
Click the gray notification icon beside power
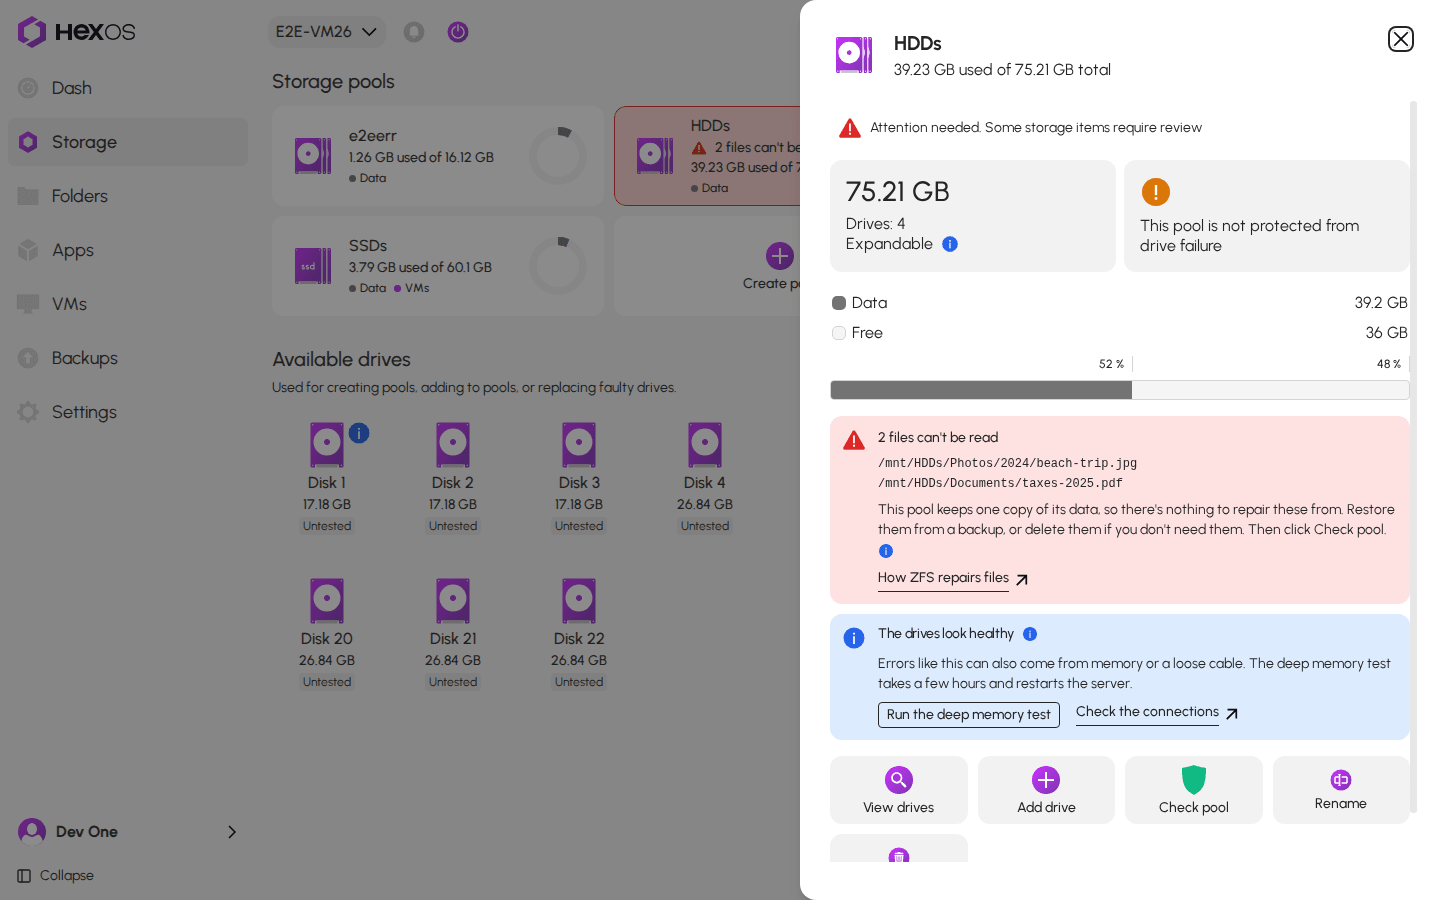414,32
